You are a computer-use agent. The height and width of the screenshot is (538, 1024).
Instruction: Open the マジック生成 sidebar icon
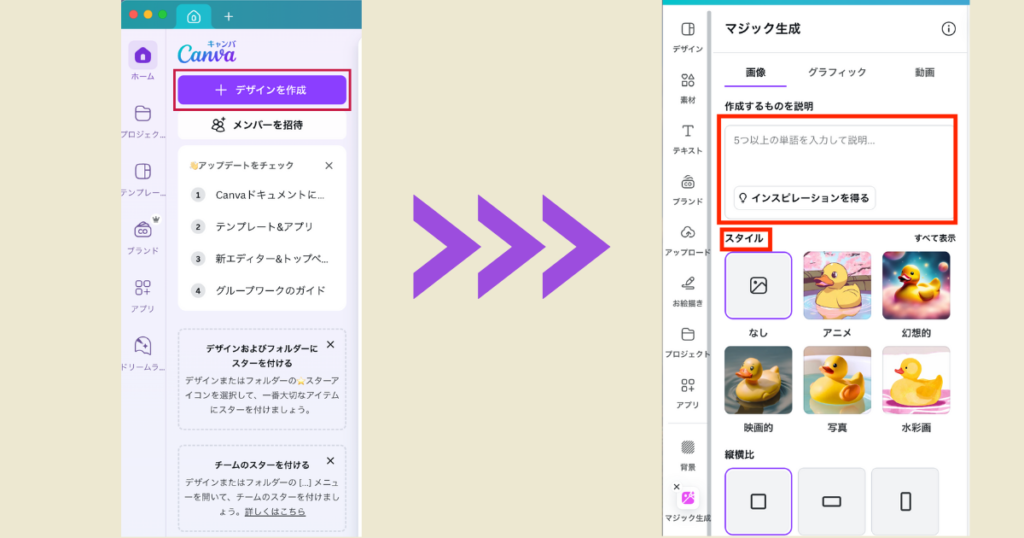687,498
